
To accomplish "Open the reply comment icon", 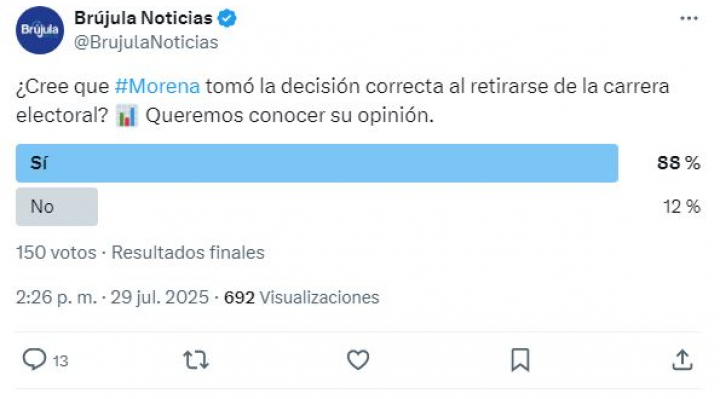I will 34,360.
